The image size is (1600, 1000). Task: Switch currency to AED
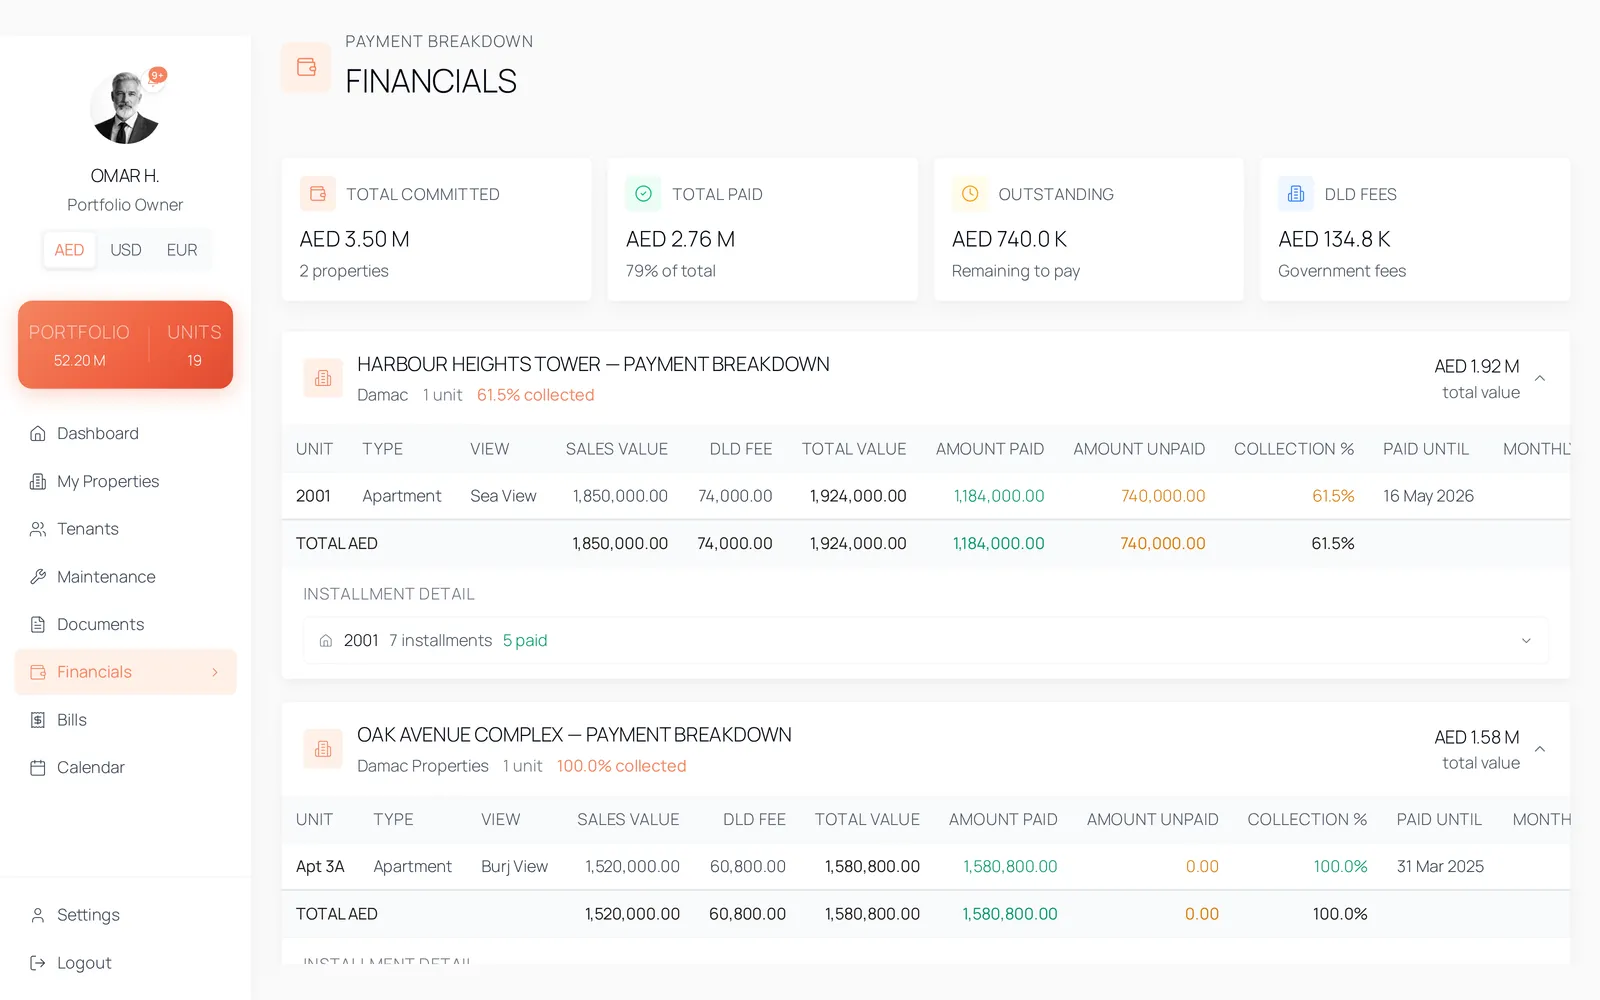point(69,250)
